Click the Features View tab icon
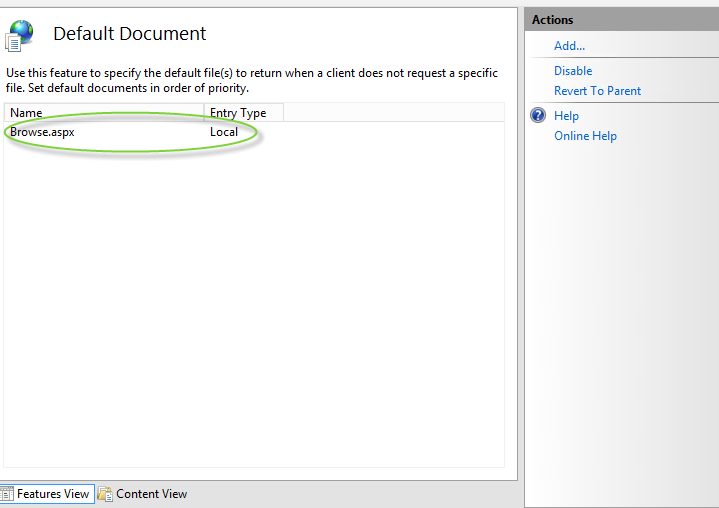719x508 pixels. 6,494
